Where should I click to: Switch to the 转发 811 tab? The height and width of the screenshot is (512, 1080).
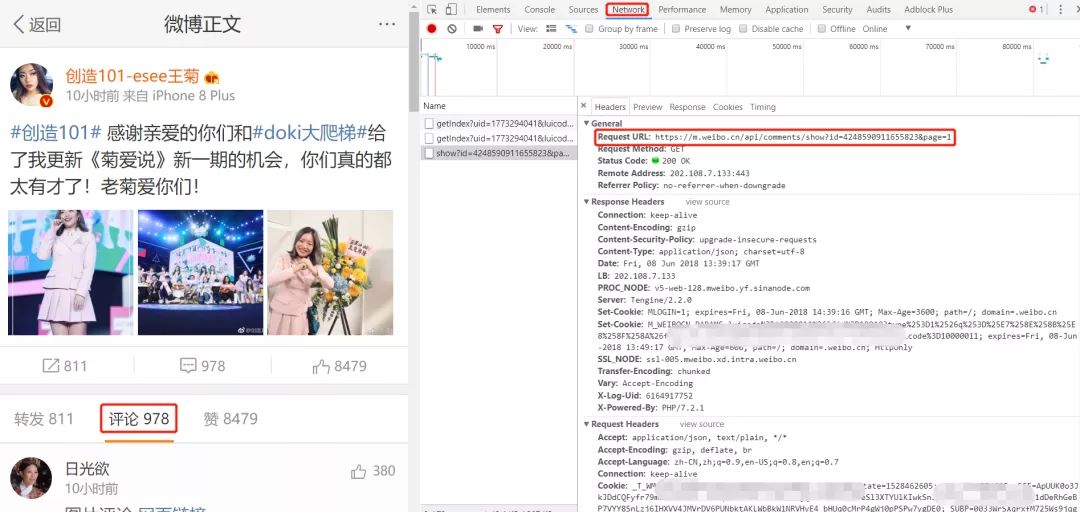click(43, 419)
